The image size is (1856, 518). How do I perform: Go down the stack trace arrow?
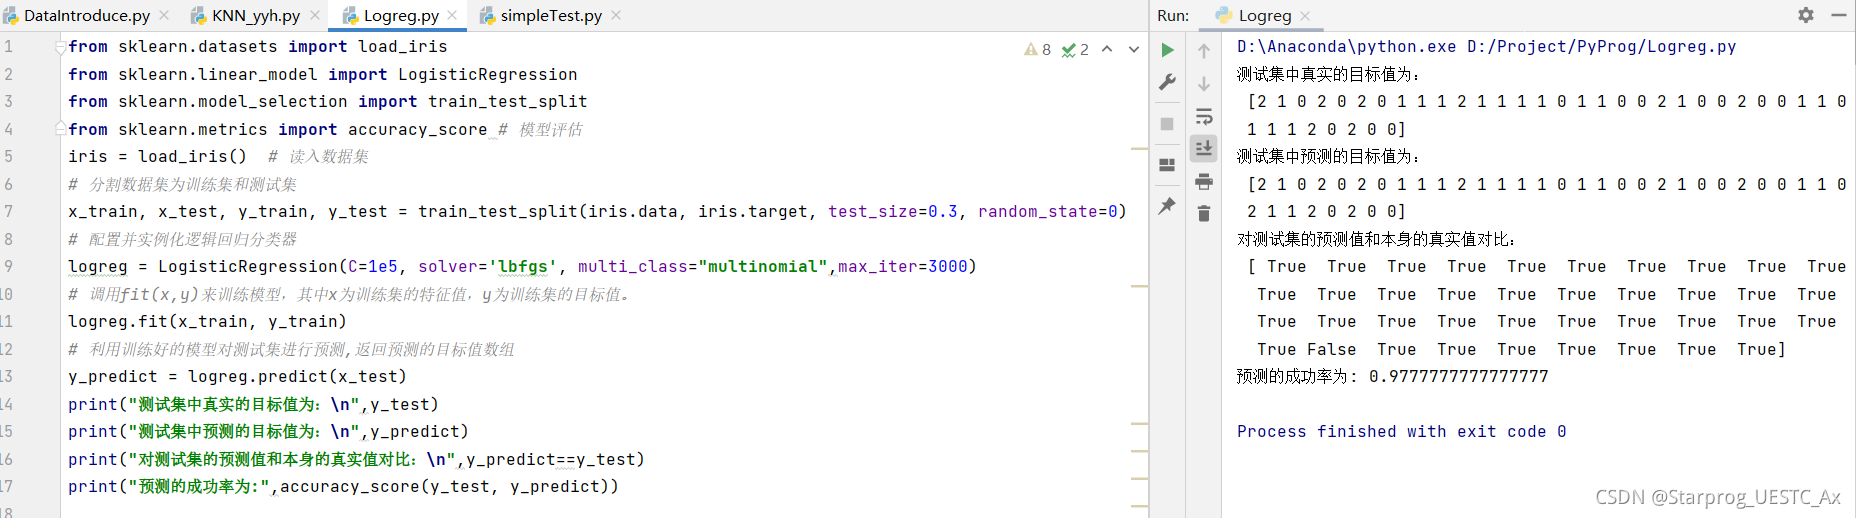[x=1204, y=84]
